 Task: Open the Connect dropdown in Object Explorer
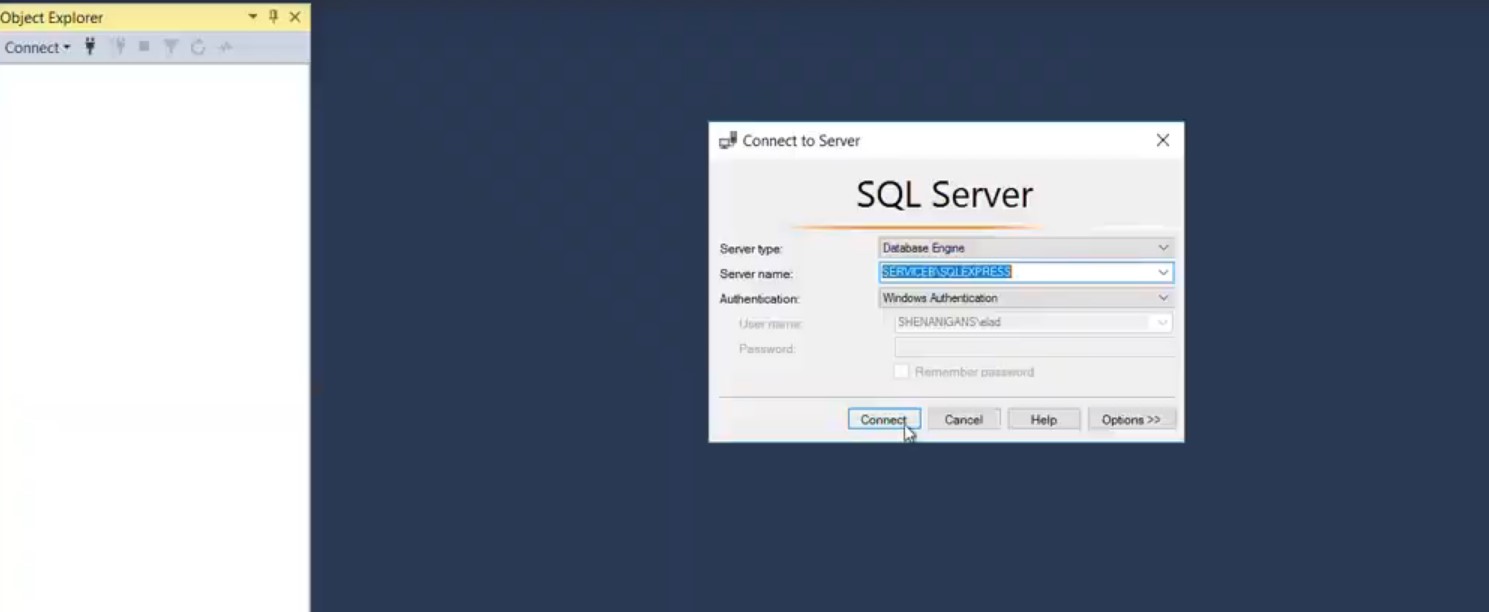click(37, 47)
